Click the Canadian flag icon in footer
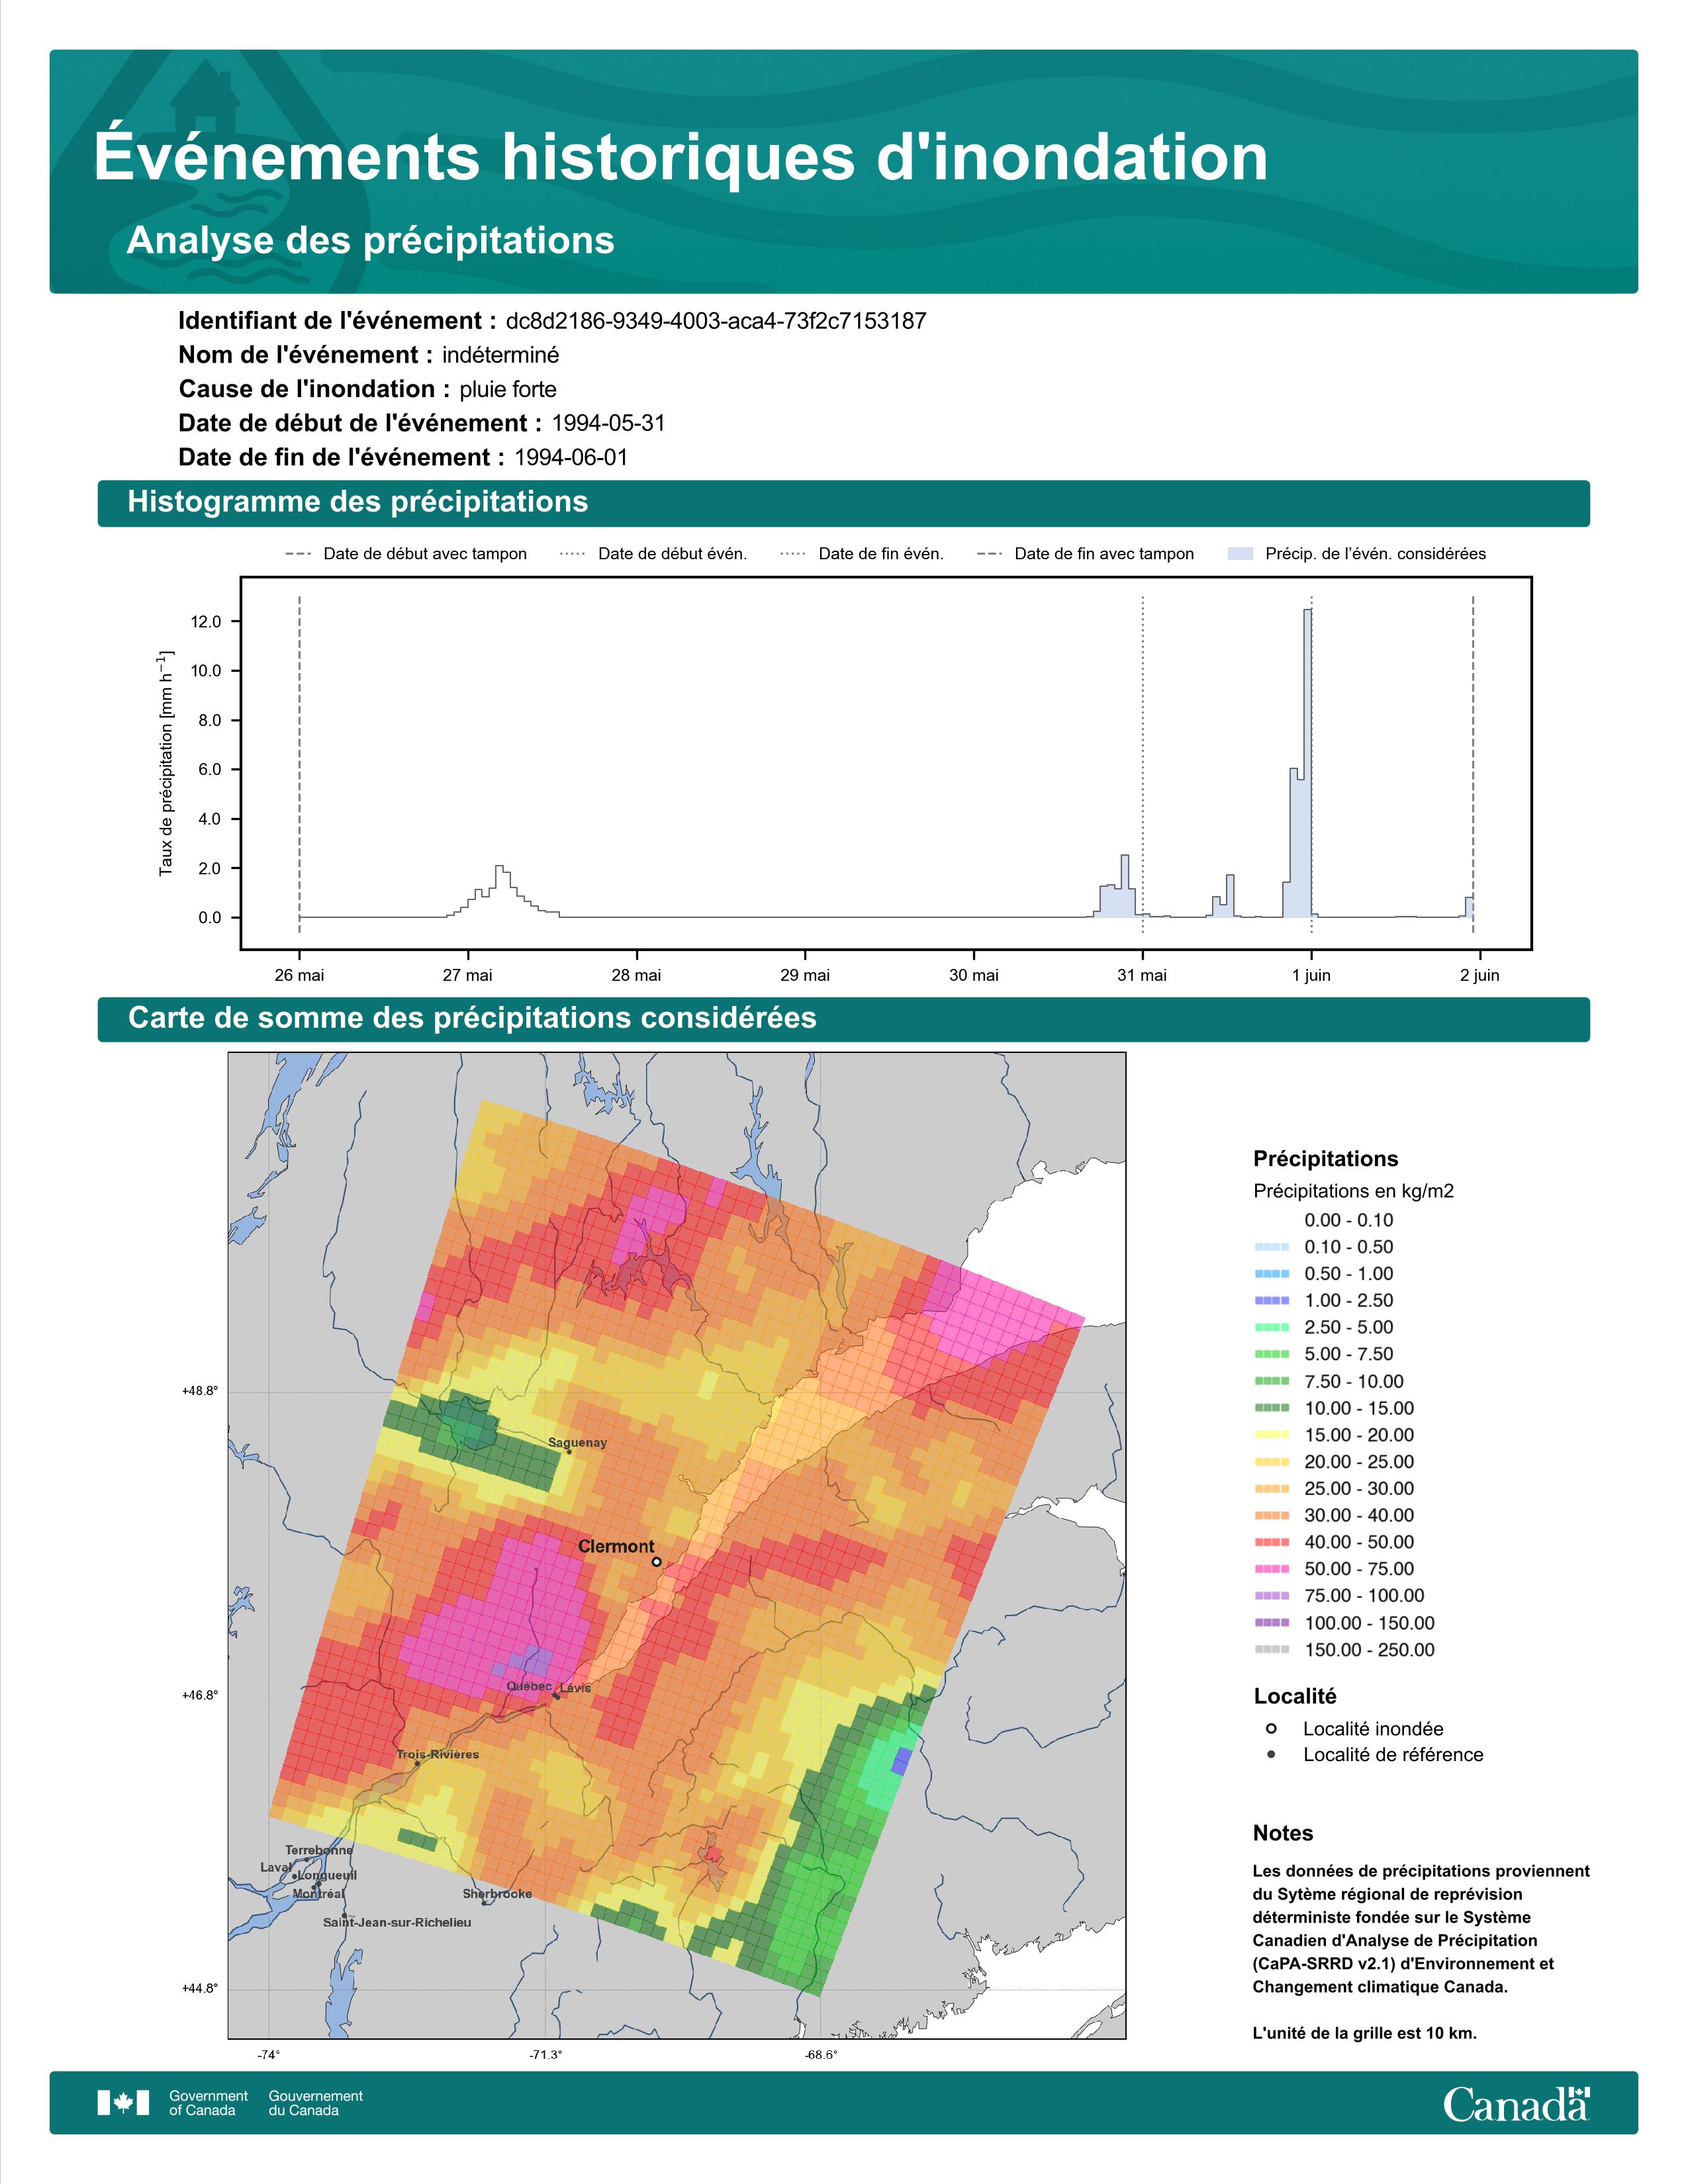This screenshot has width=1688, height=2184. tap(123, 2103)
